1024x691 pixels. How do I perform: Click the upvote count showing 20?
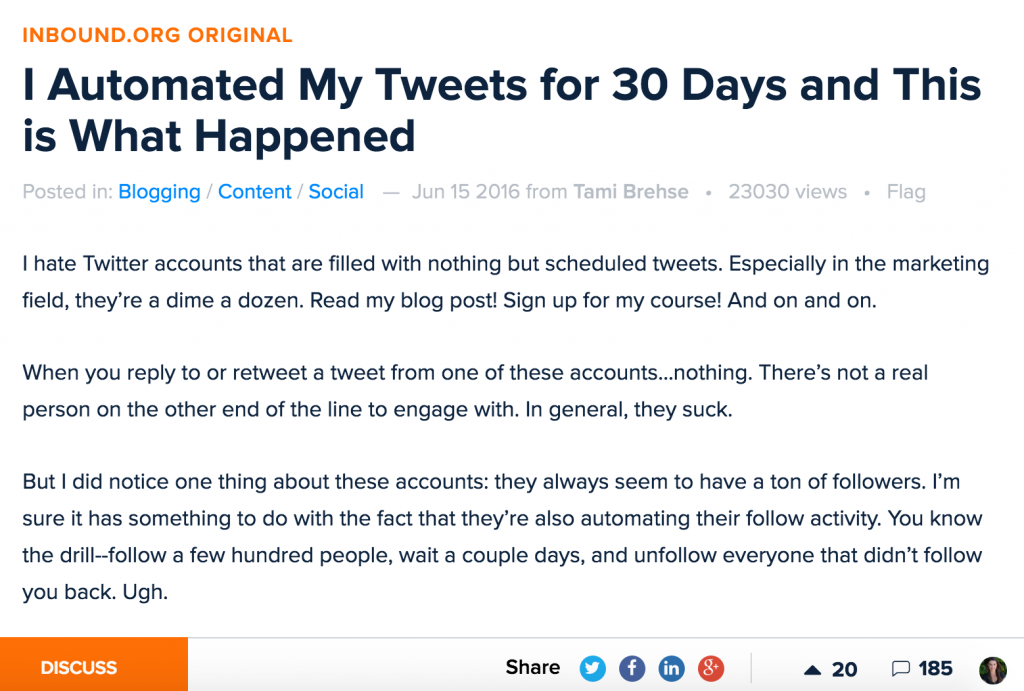click(845, 668)
